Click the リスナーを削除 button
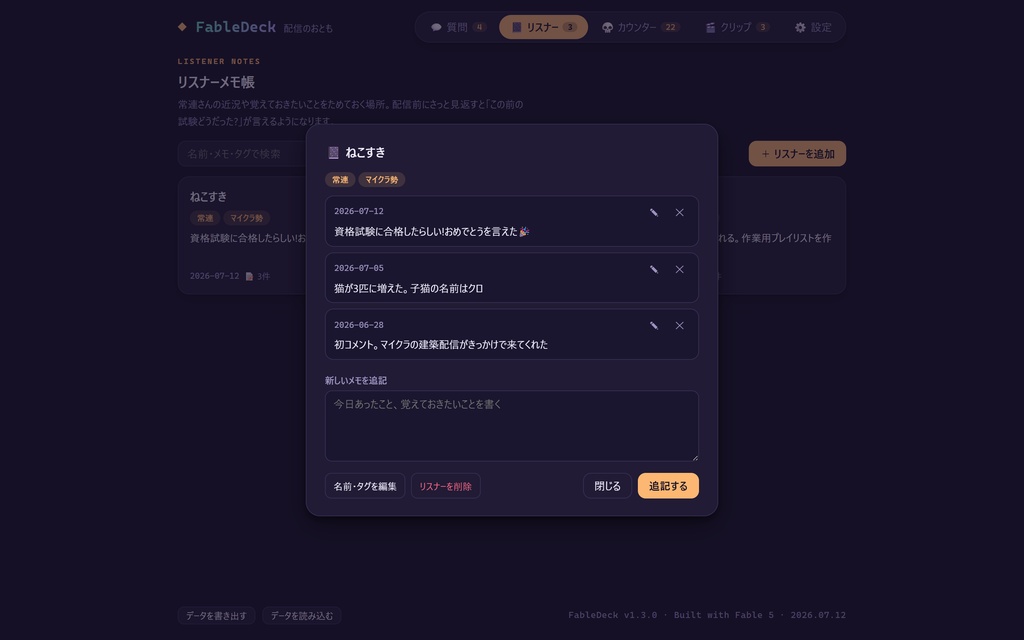 tap(445, 486)
